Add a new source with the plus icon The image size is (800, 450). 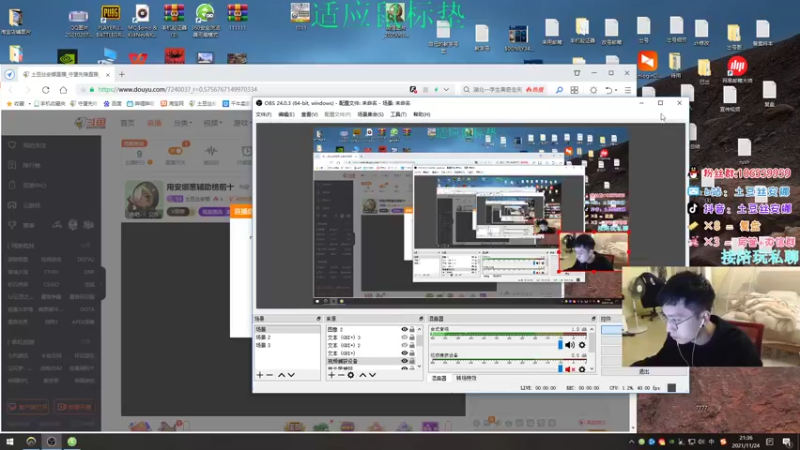click(x=332, y=375)
